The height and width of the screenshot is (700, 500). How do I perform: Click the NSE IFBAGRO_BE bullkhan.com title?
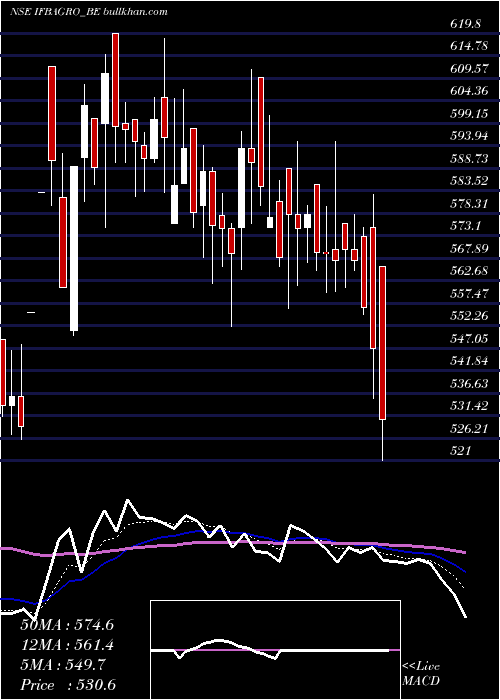pos(89,11)
